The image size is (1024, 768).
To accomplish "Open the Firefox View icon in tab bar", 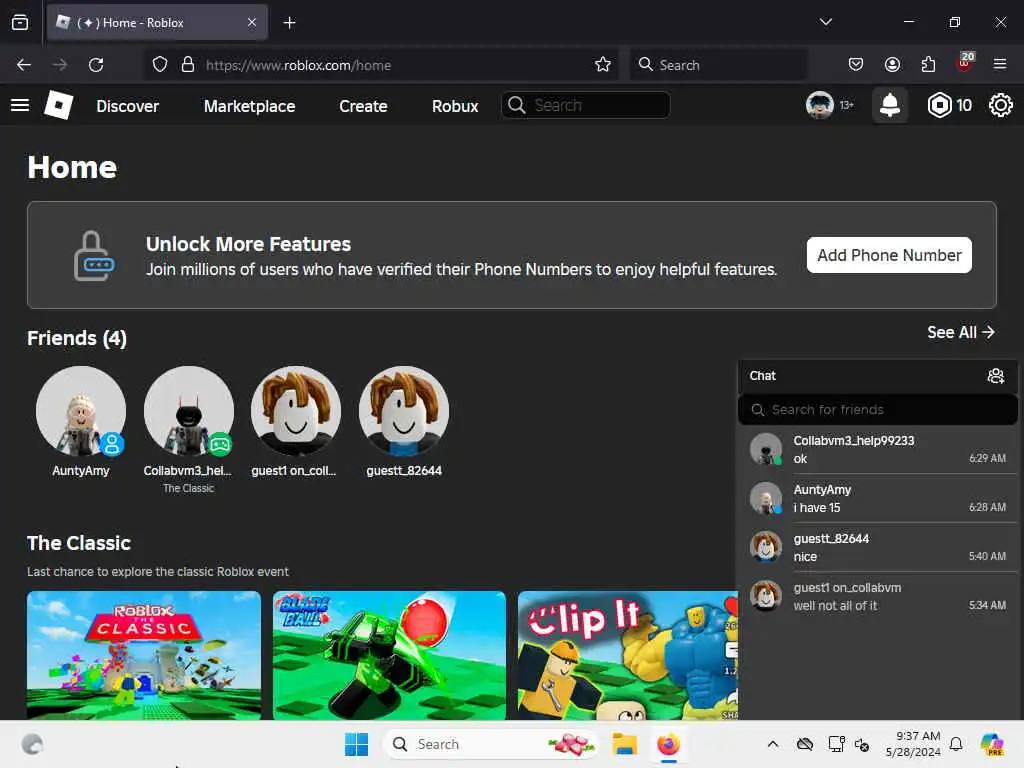I will [x=20, y=23].
